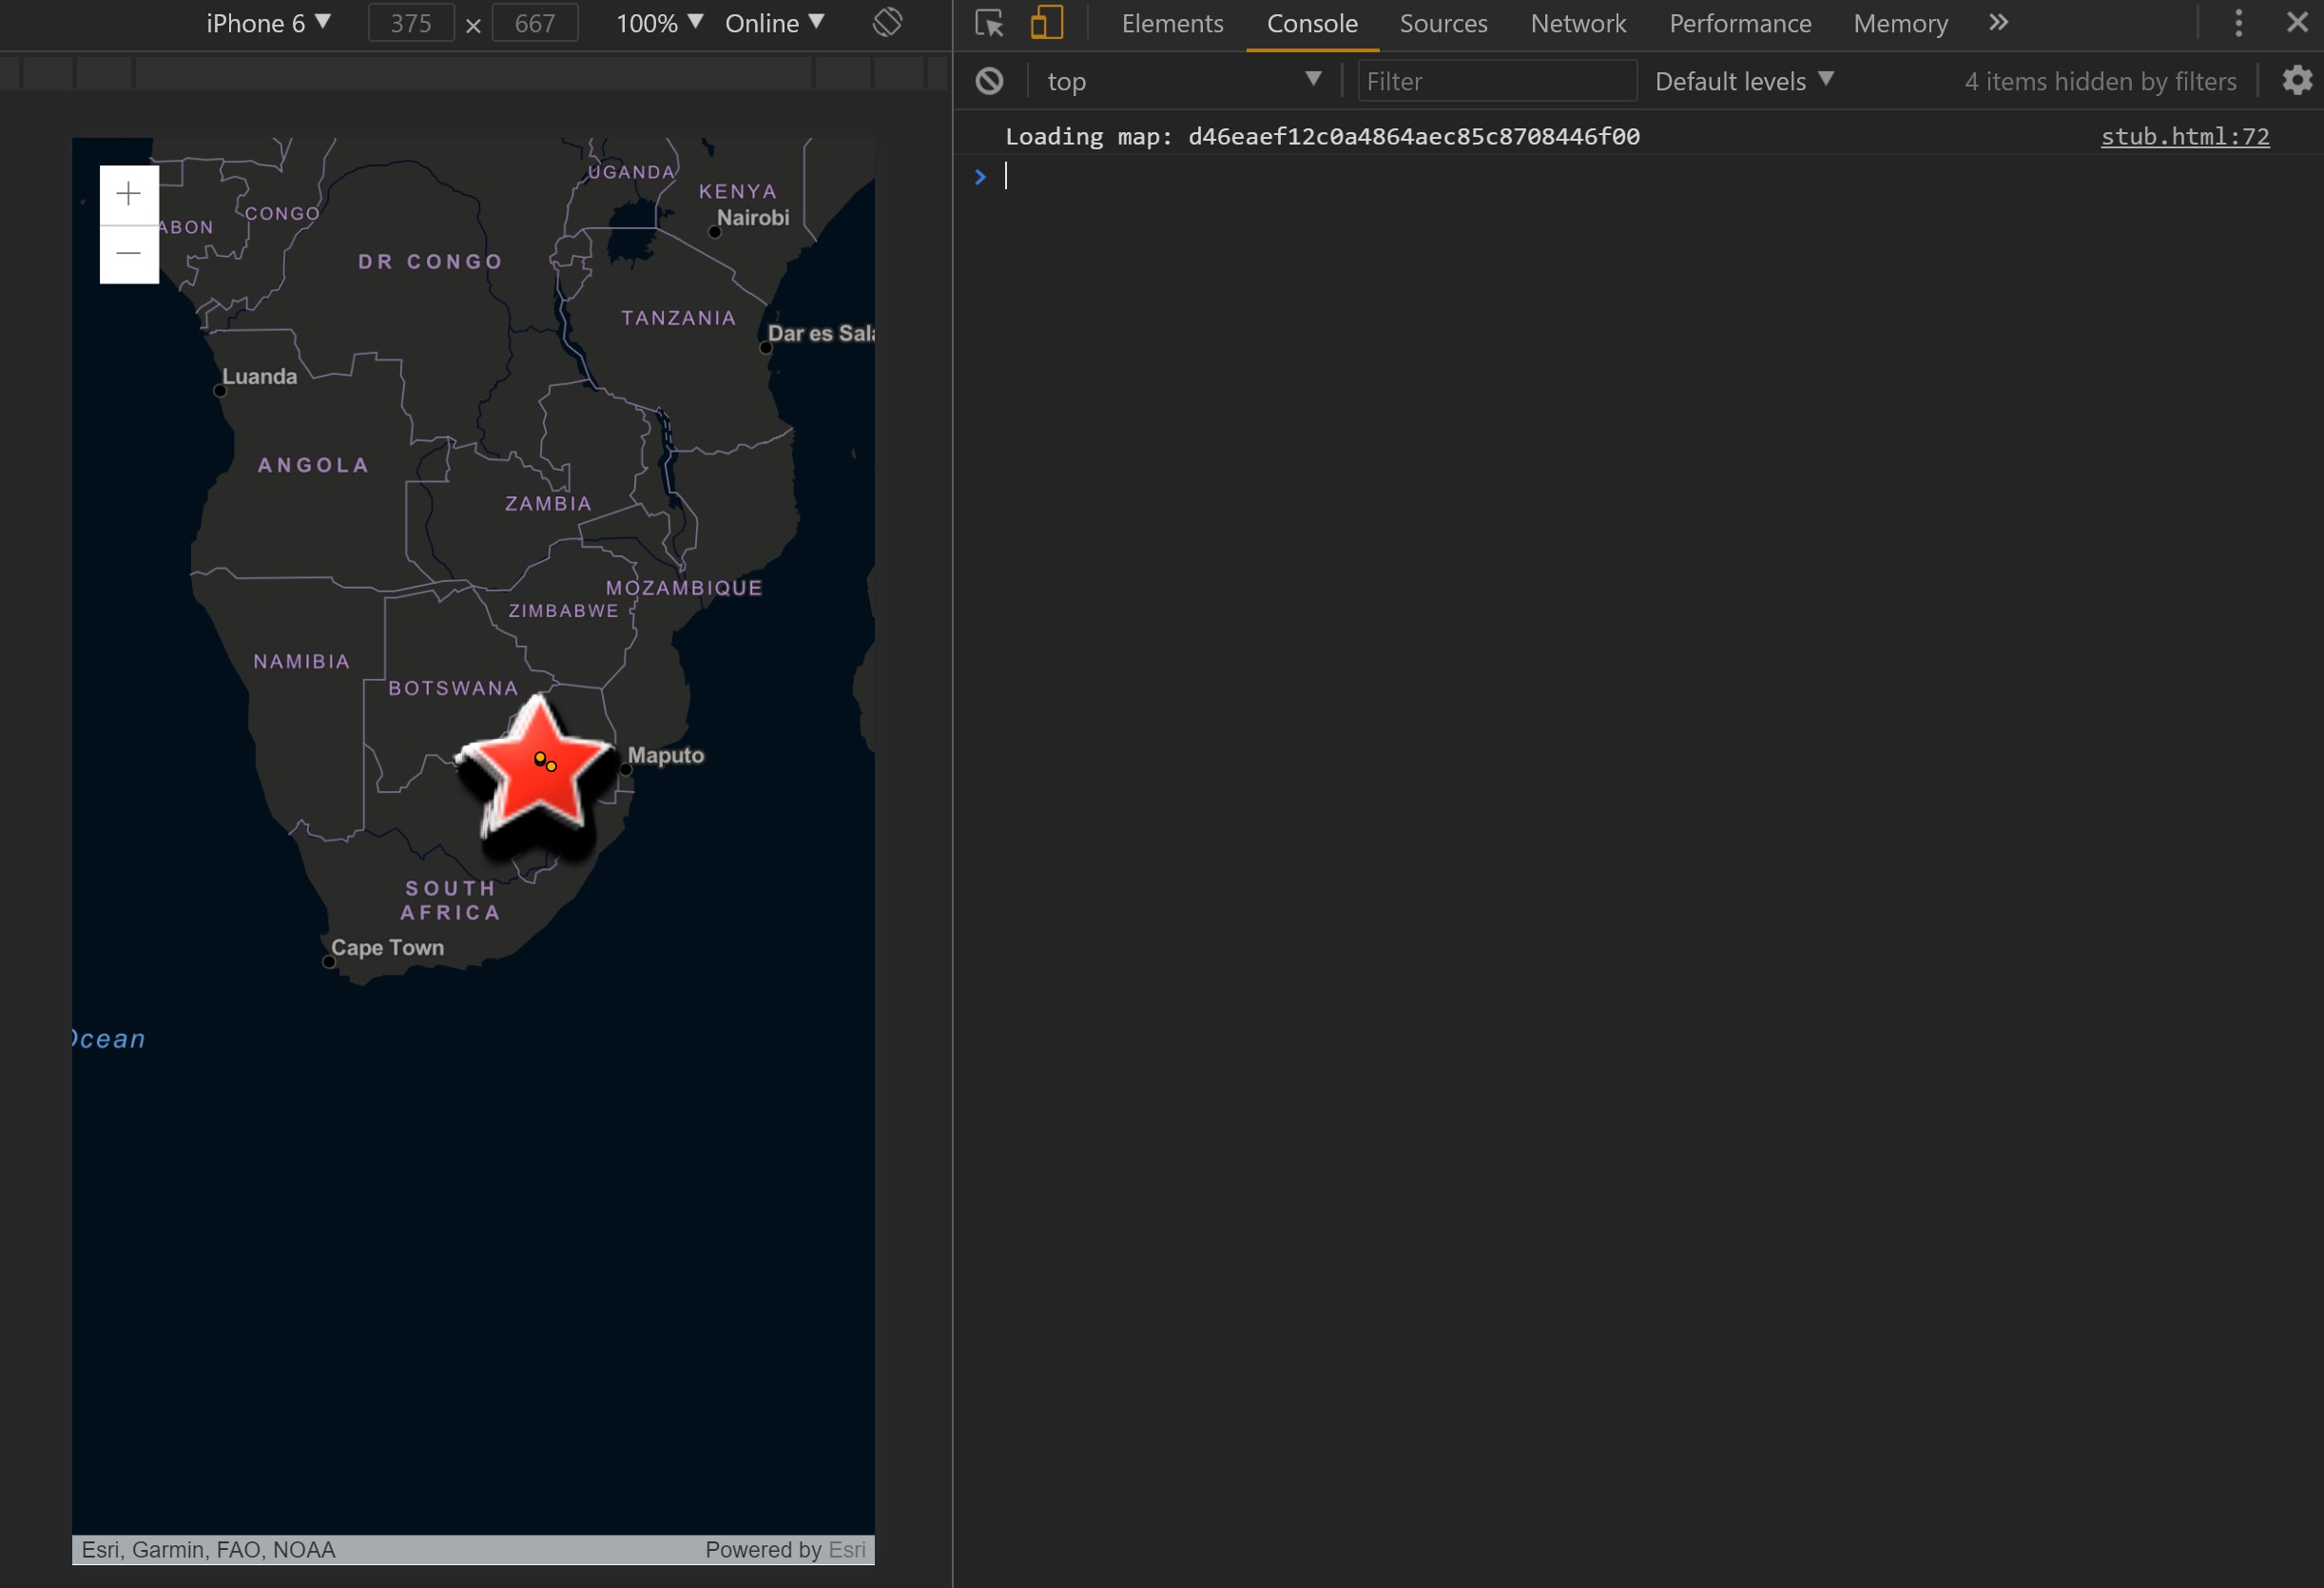Click the Memory tab in DevTools

1898,23
